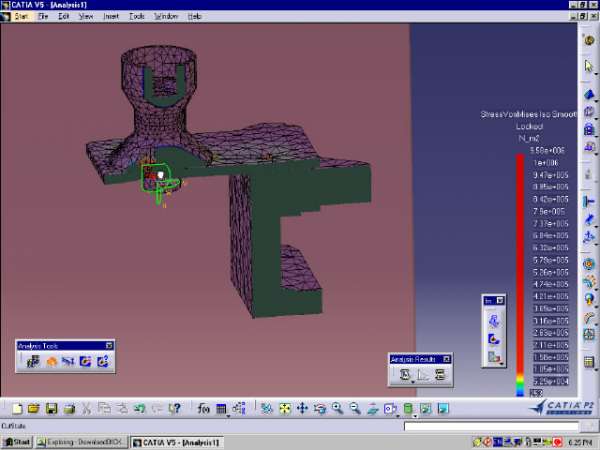Click the top workbench icon in right toolbar

(x=589, y=40)
